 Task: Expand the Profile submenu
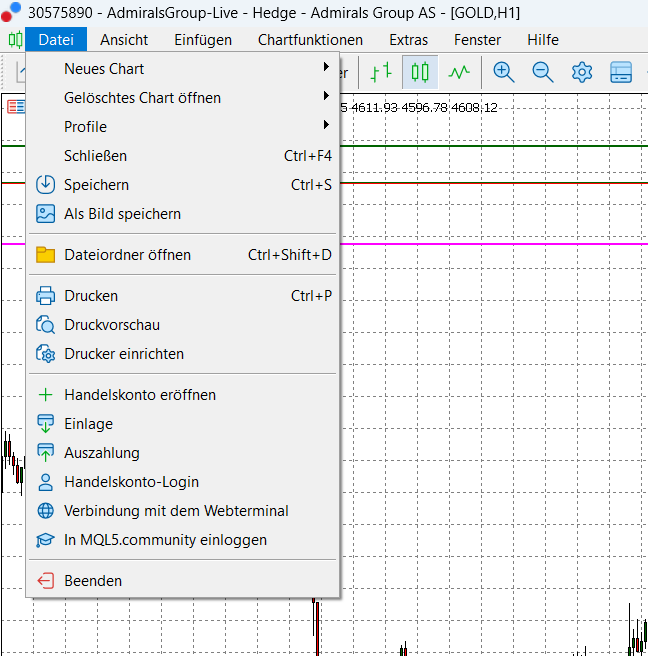pos(183,127)
